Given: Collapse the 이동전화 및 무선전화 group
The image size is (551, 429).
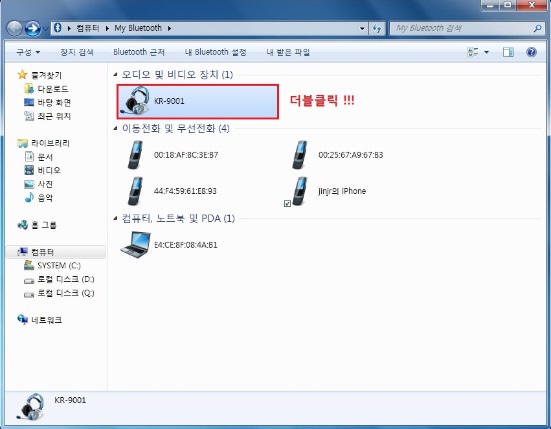Looking at the screenshot, I should pyautogui.click(x=115, y=129).
